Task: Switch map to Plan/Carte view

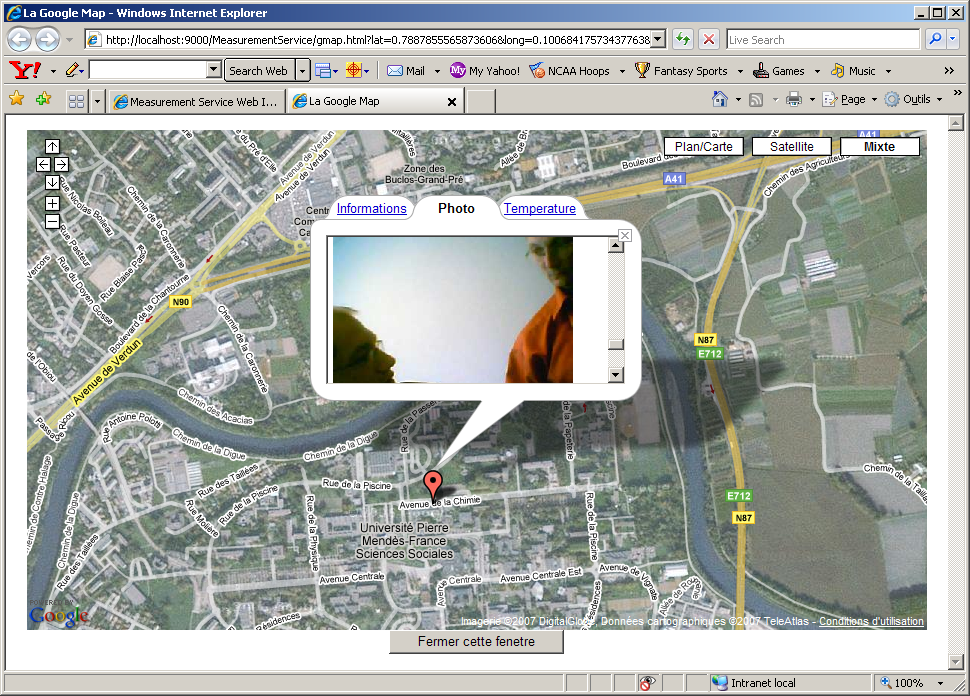Action: 703,147
